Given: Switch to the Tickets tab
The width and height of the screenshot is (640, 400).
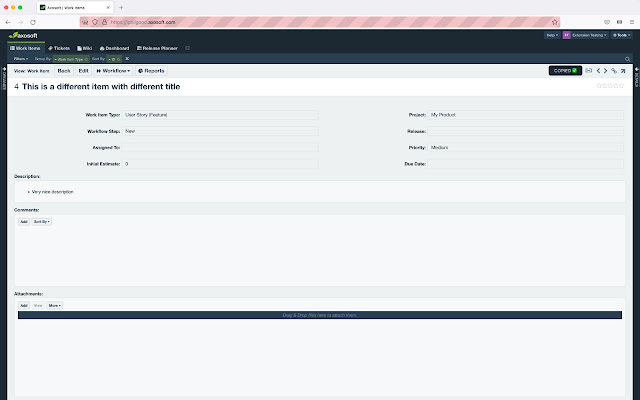Looking at the screenshot, I should point(59,48).
